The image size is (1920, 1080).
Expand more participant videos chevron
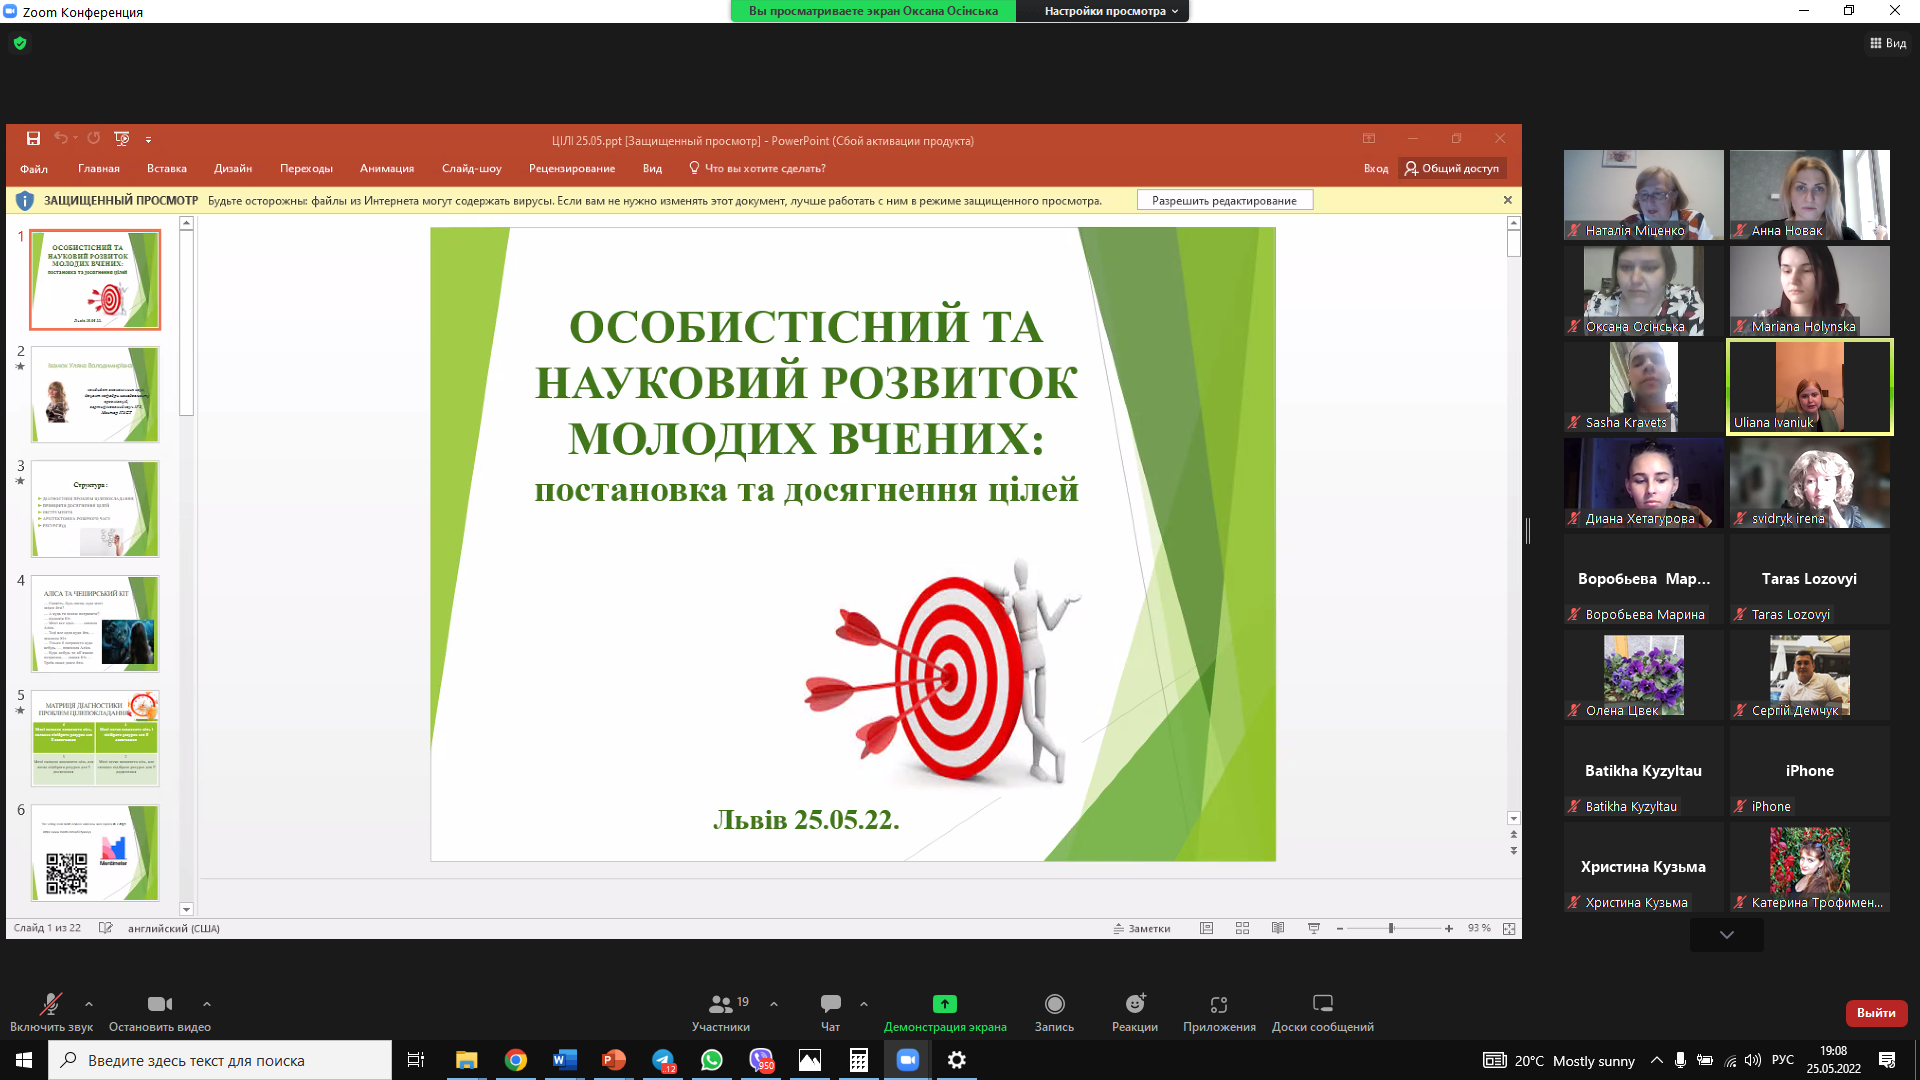(1726, 935)
